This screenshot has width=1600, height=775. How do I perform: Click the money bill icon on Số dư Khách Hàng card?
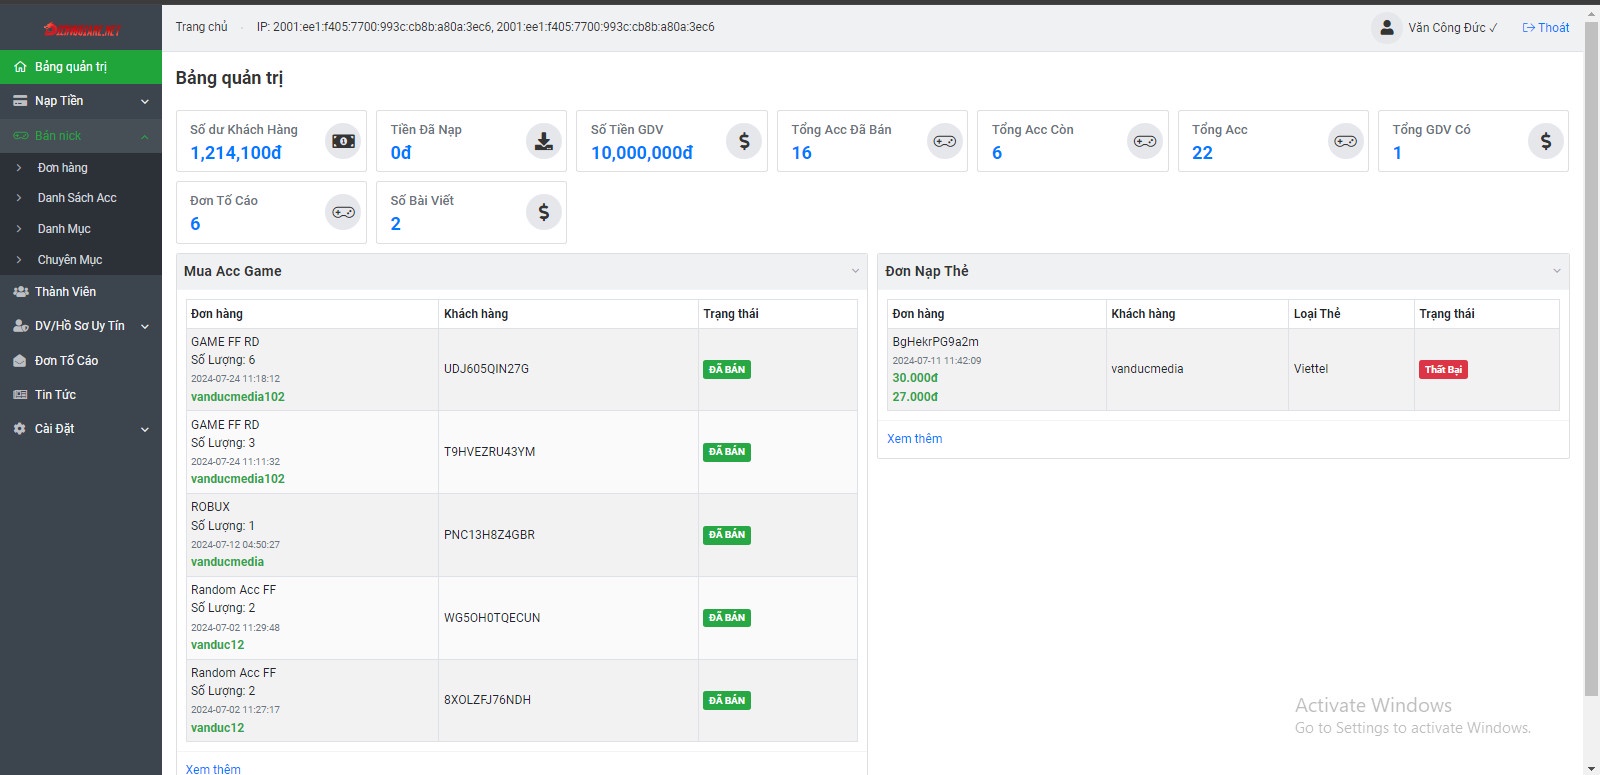click(343, 141)
